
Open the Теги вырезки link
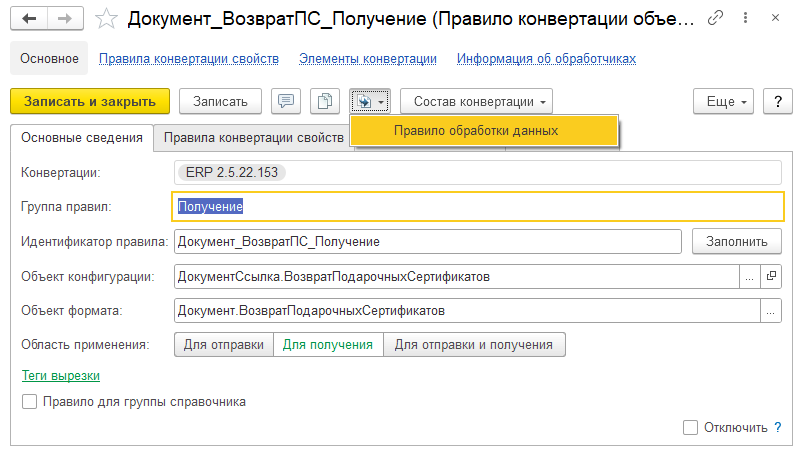[x=61, y=376]
